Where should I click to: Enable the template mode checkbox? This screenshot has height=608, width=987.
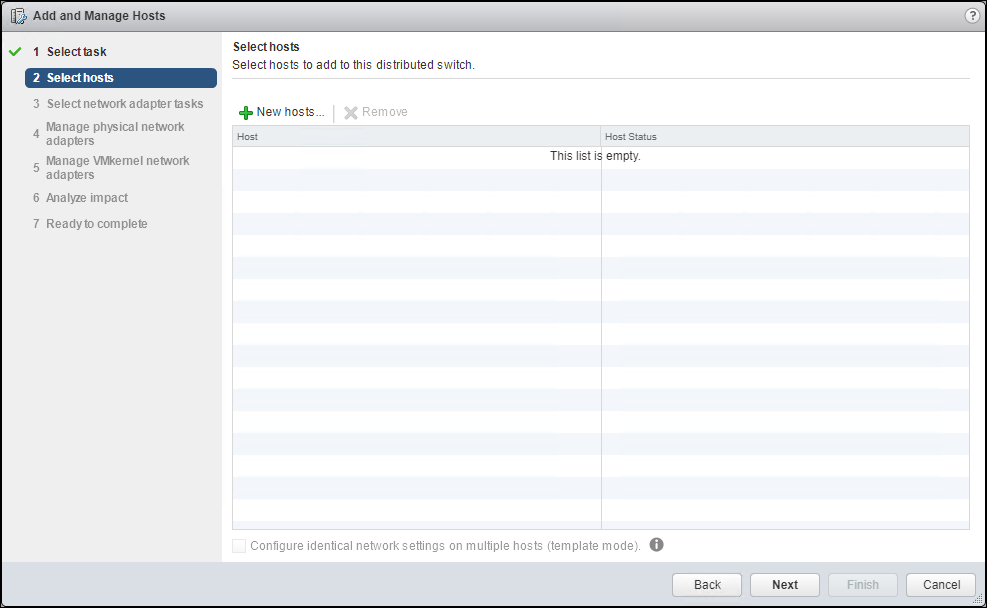(239, 545)
